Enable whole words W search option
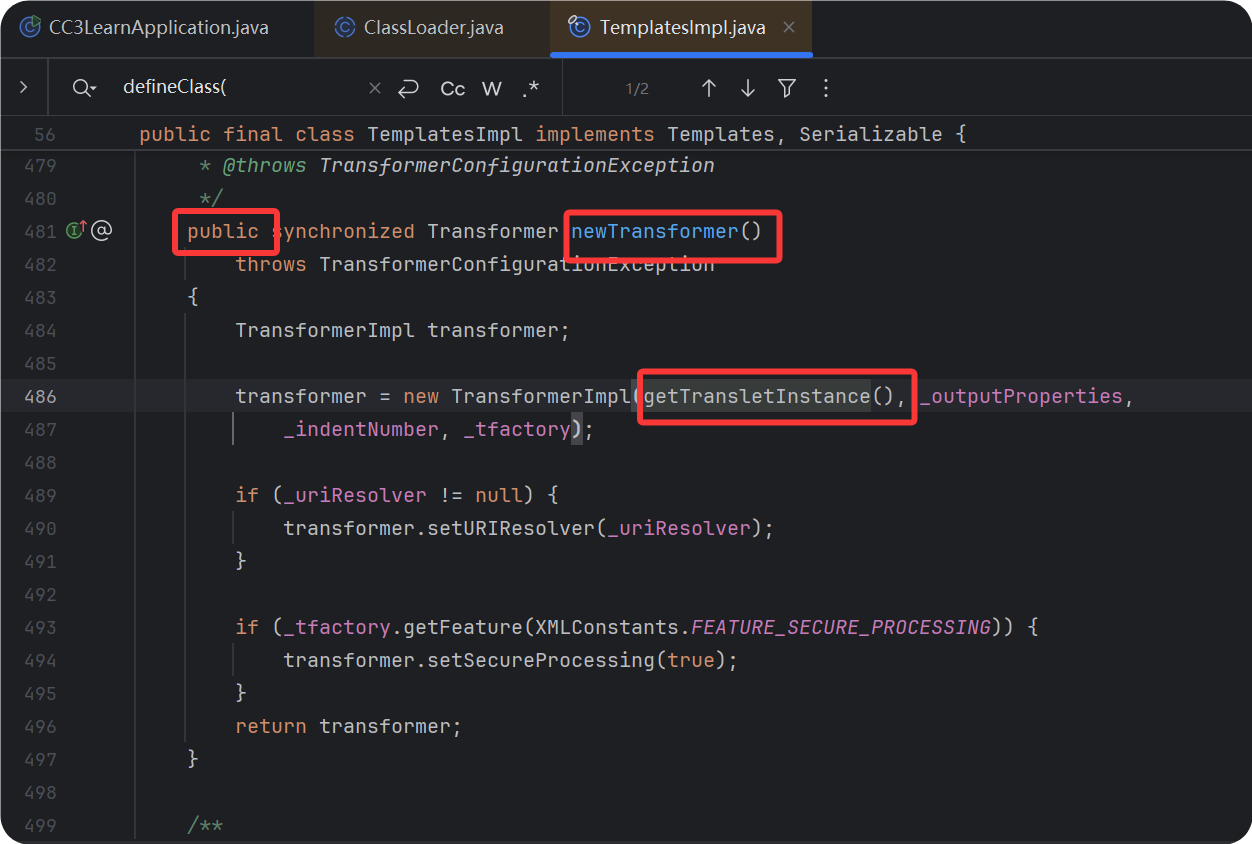The image size is (1252, 844). tap(492, 88)
